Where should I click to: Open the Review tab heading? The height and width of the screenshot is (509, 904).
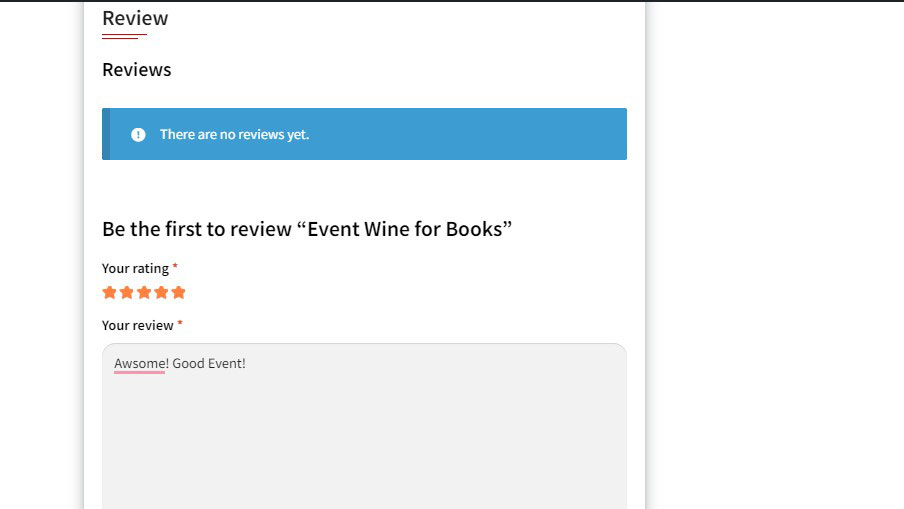(x=135, y=18)
